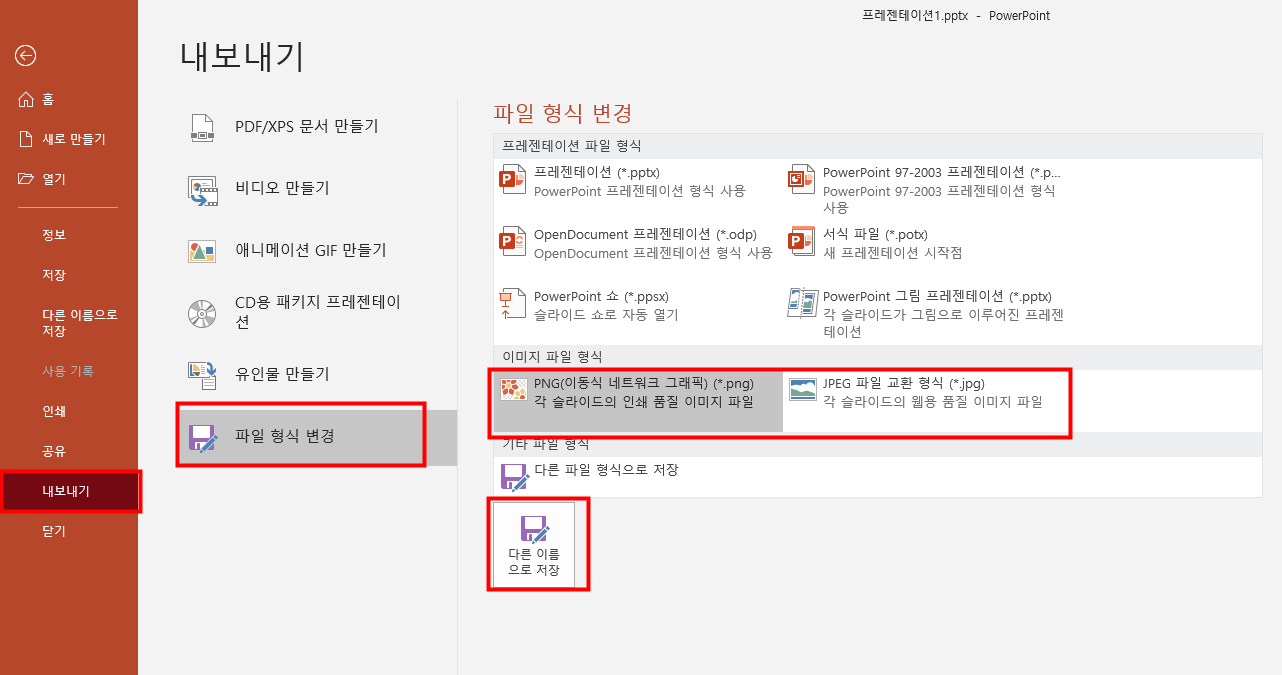This screenshot has height=675, width=1282.
Task: Open 다른 이름으로 저장 in sidebar
Action: pyautogui.click(x=69, y=322)
